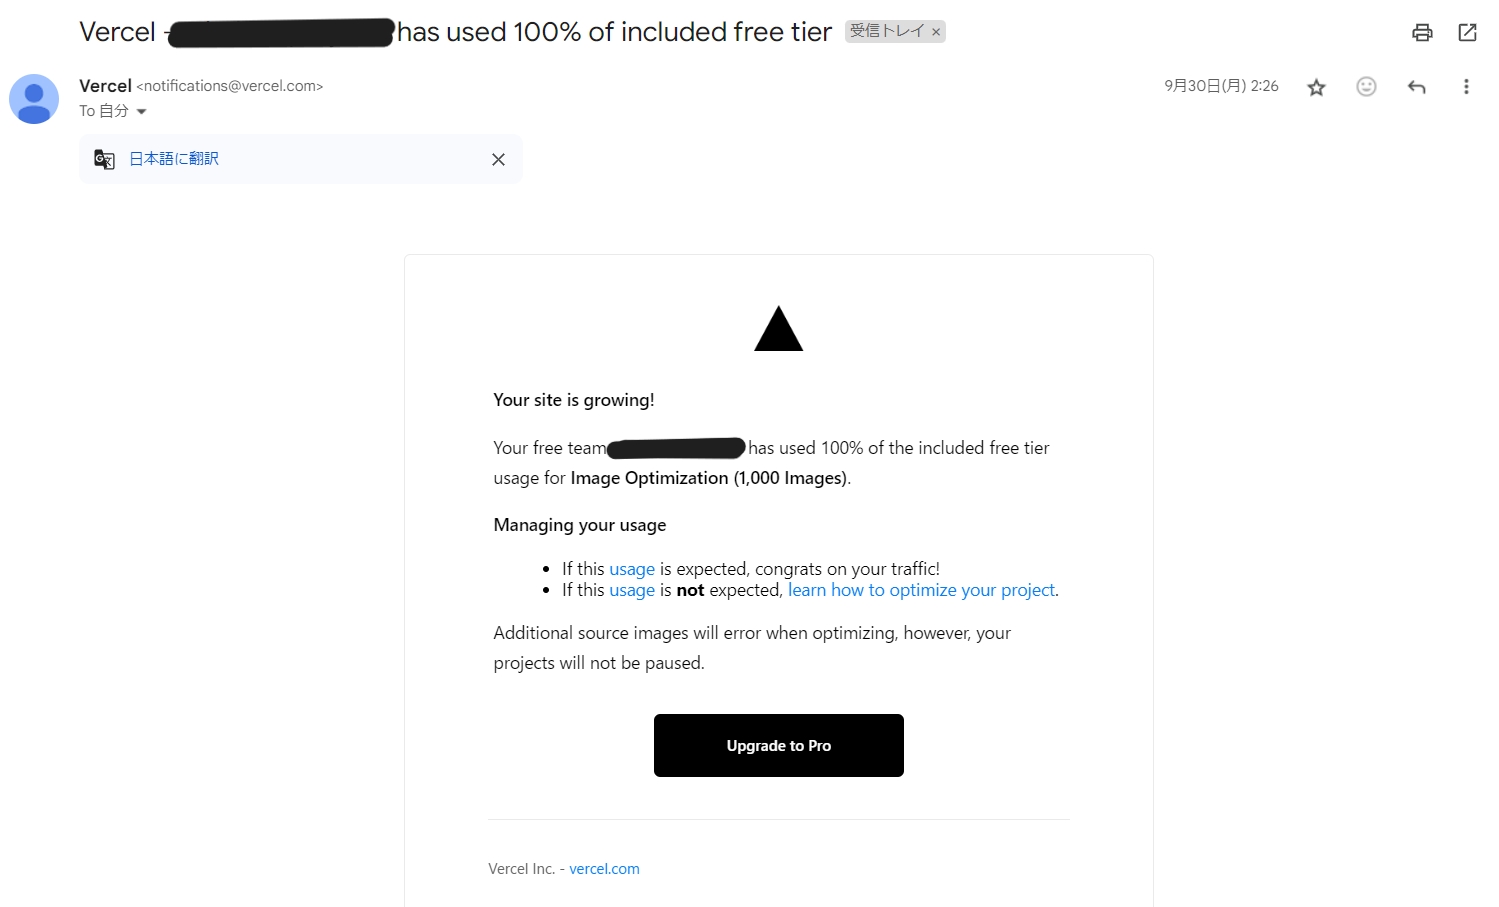Click the translate icon in the banner

pyautogui.click(x=104, y=159)
